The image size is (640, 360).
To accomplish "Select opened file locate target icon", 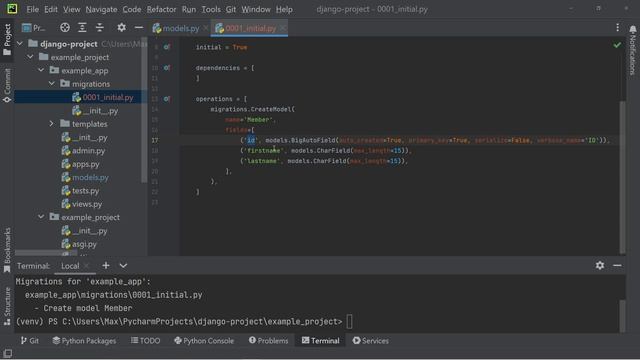I will point(64,28).
